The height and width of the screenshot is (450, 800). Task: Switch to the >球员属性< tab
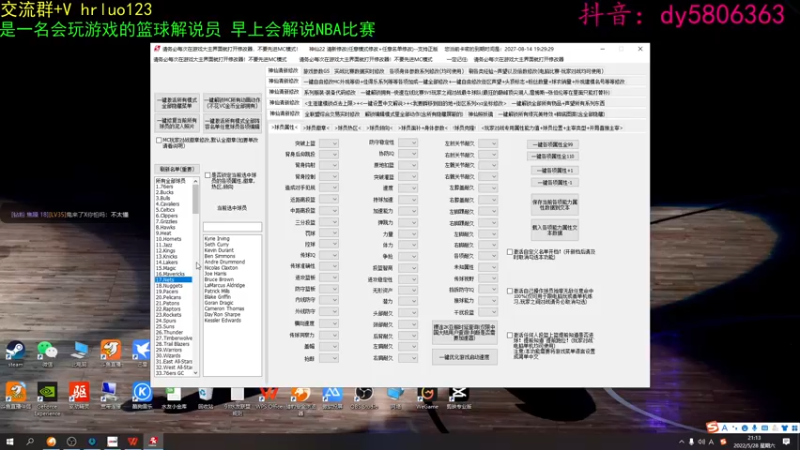[284, 127]
